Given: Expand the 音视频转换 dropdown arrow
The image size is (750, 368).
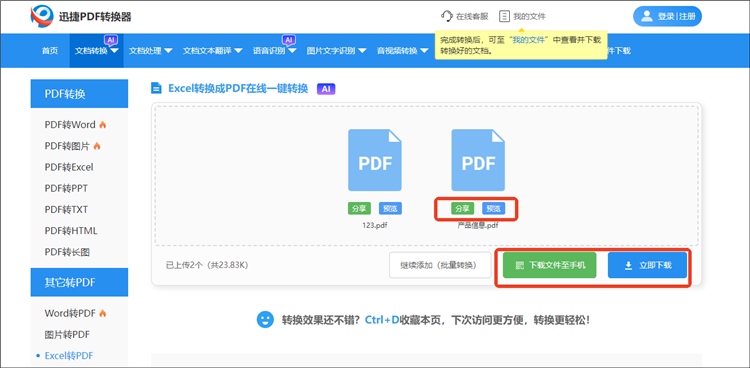Looking at the screenshot, I should [x=424, y=51].
